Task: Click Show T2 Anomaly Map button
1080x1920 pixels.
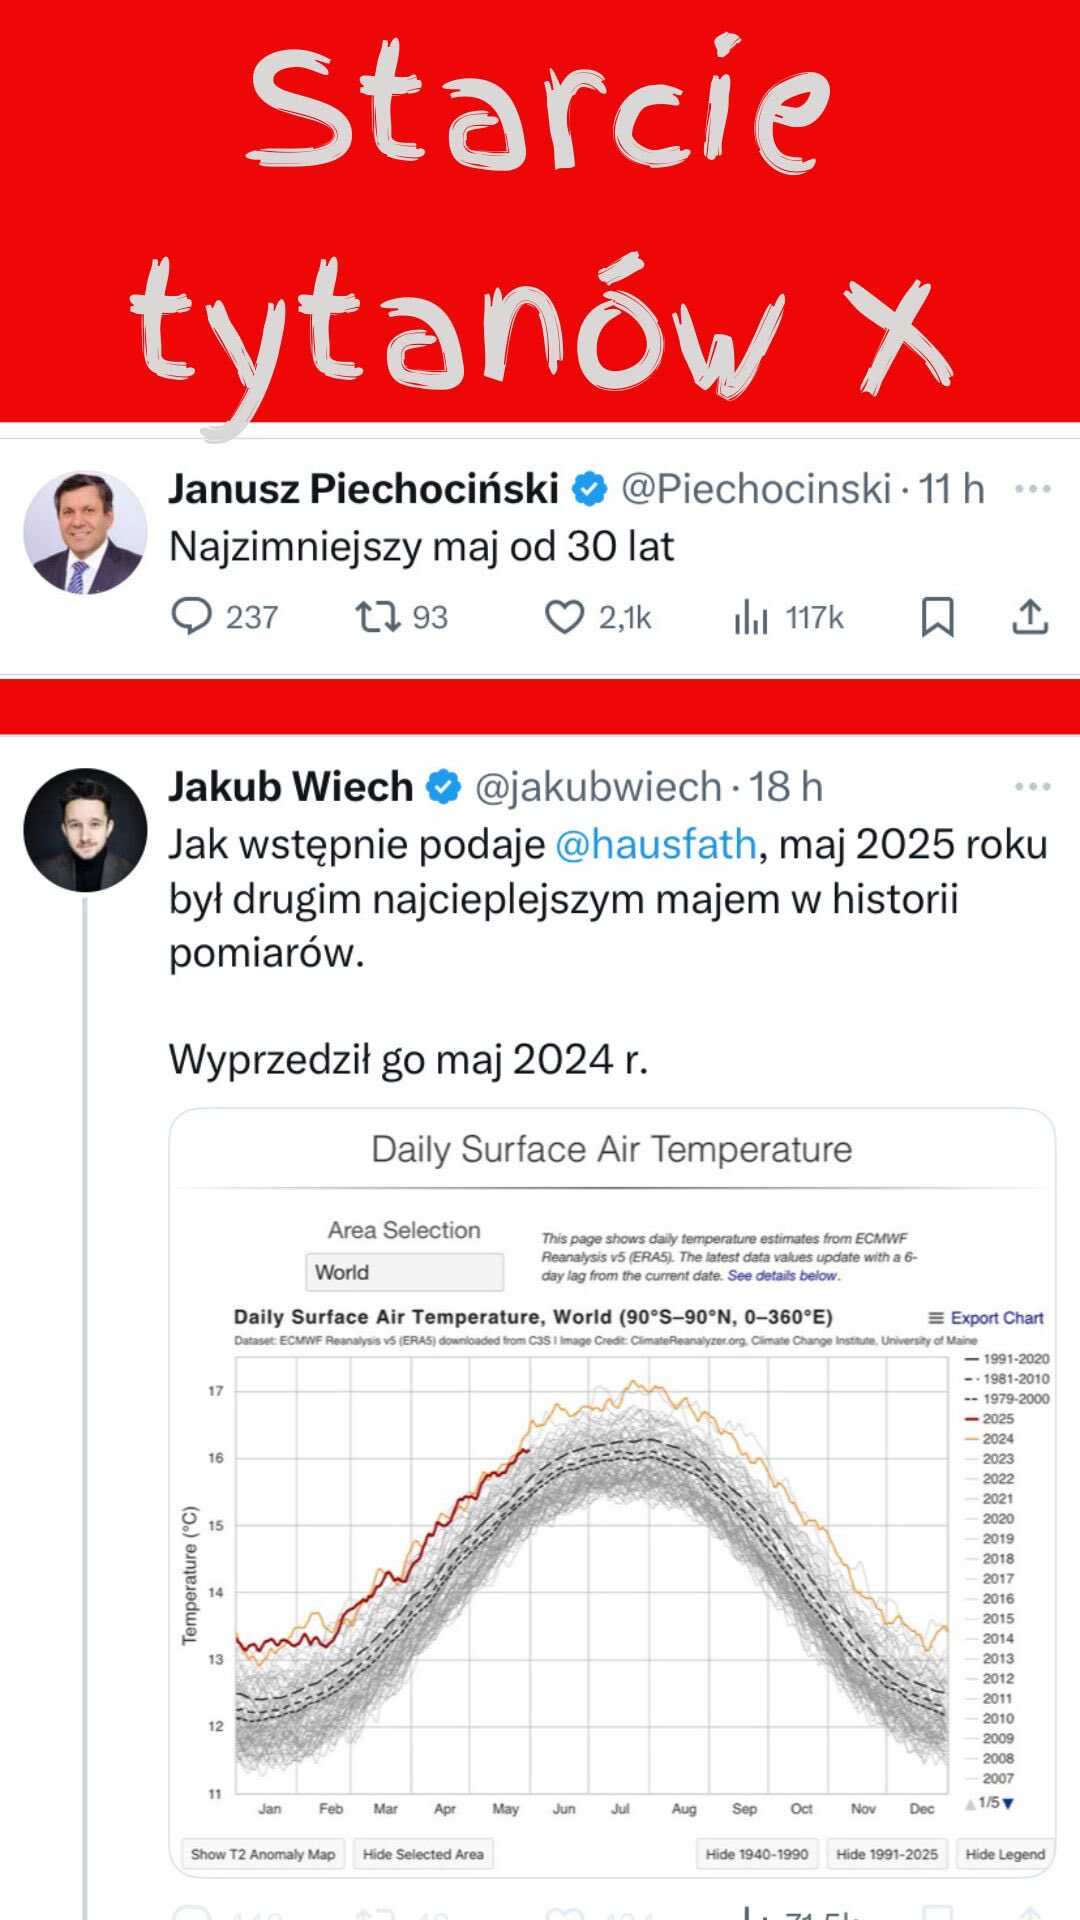Action: click(x=263, y=1853)
